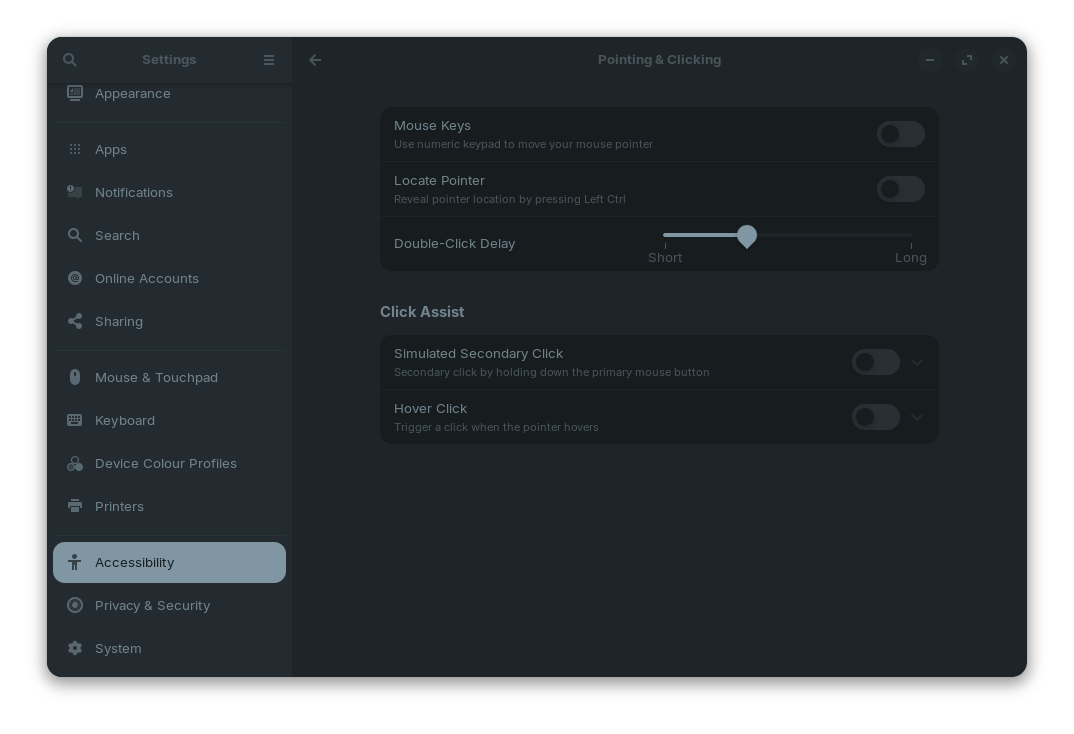
Task: Switch to the System settings page
Action: pyautogui.click(x=118, y=648)
